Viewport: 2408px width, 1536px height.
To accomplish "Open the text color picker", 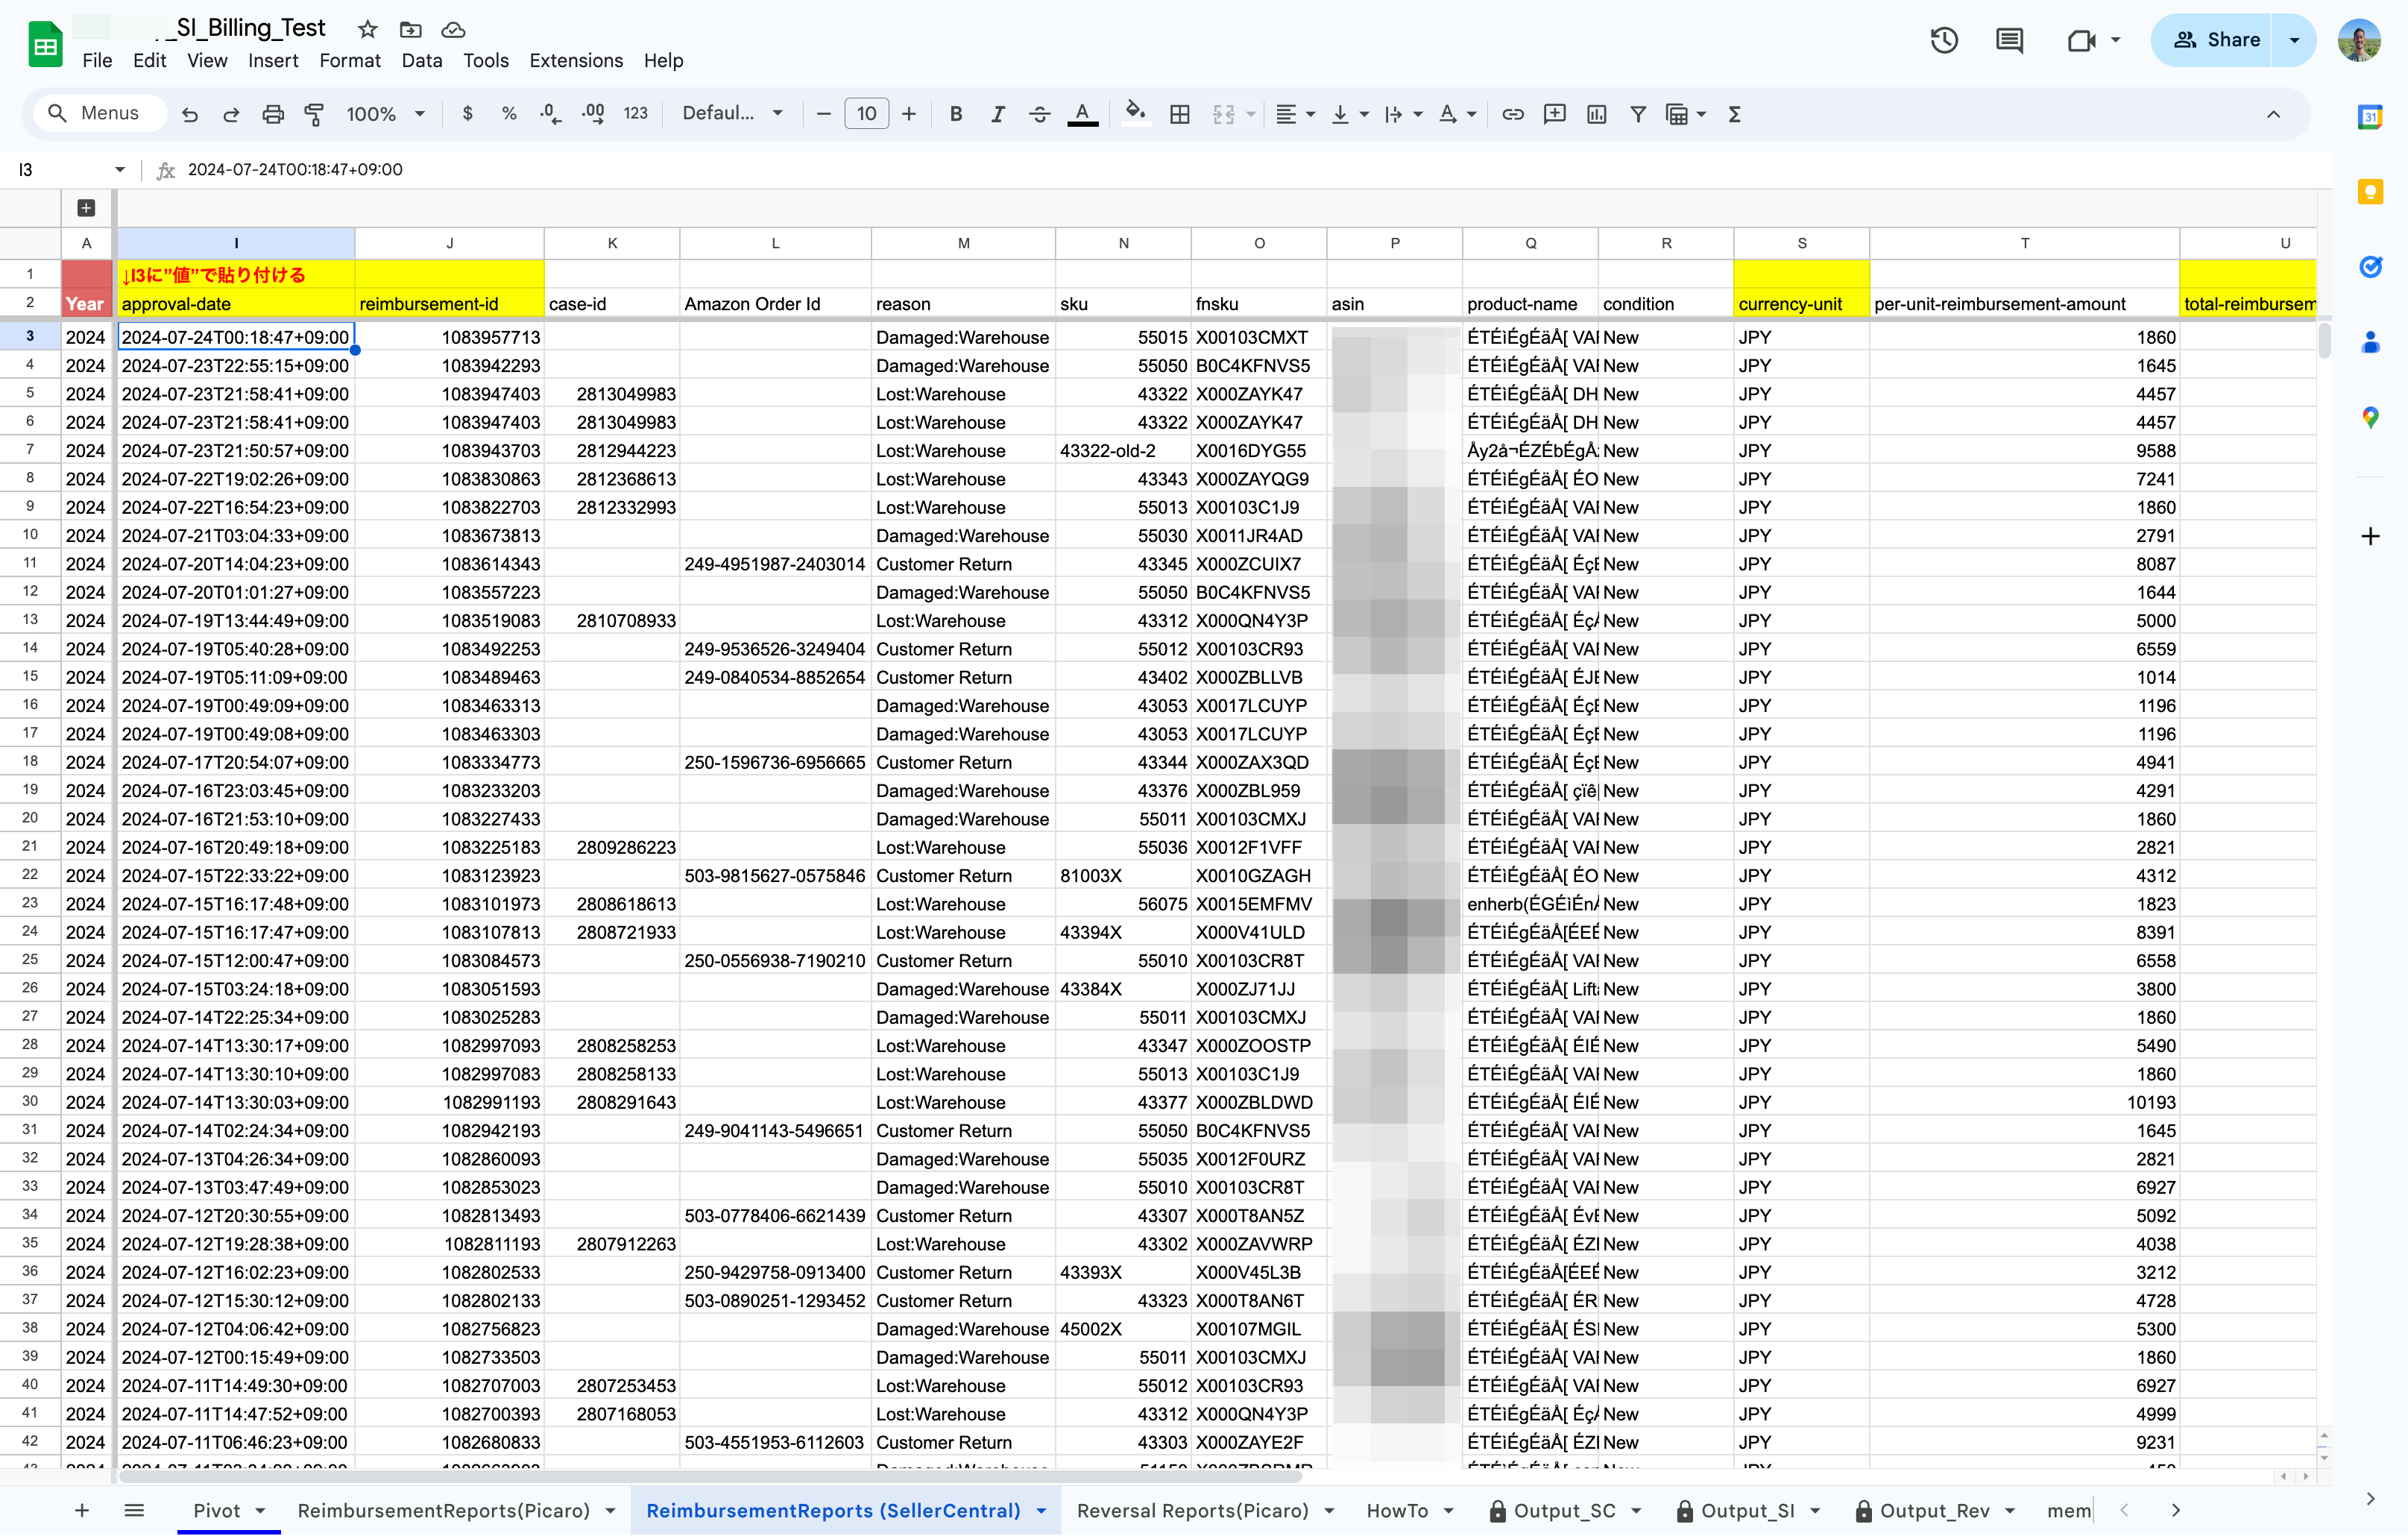I will click(1082, 114).
